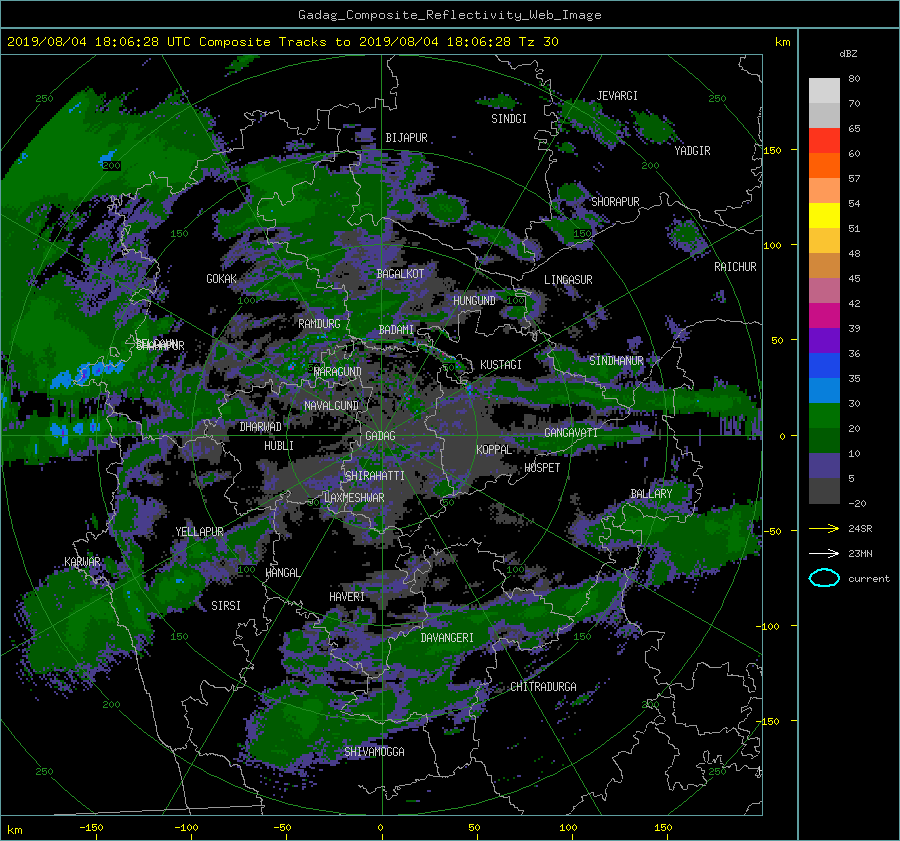Click the km unit label at bottom-left
900x841 pixels.
click(x=14, y=830)
